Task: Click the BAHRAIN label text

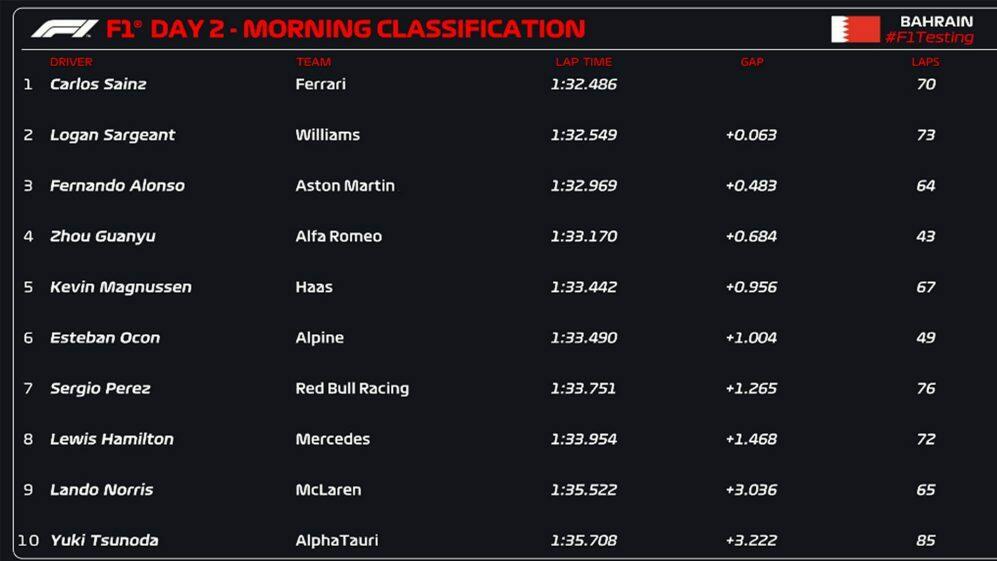Action: (937, 22)
